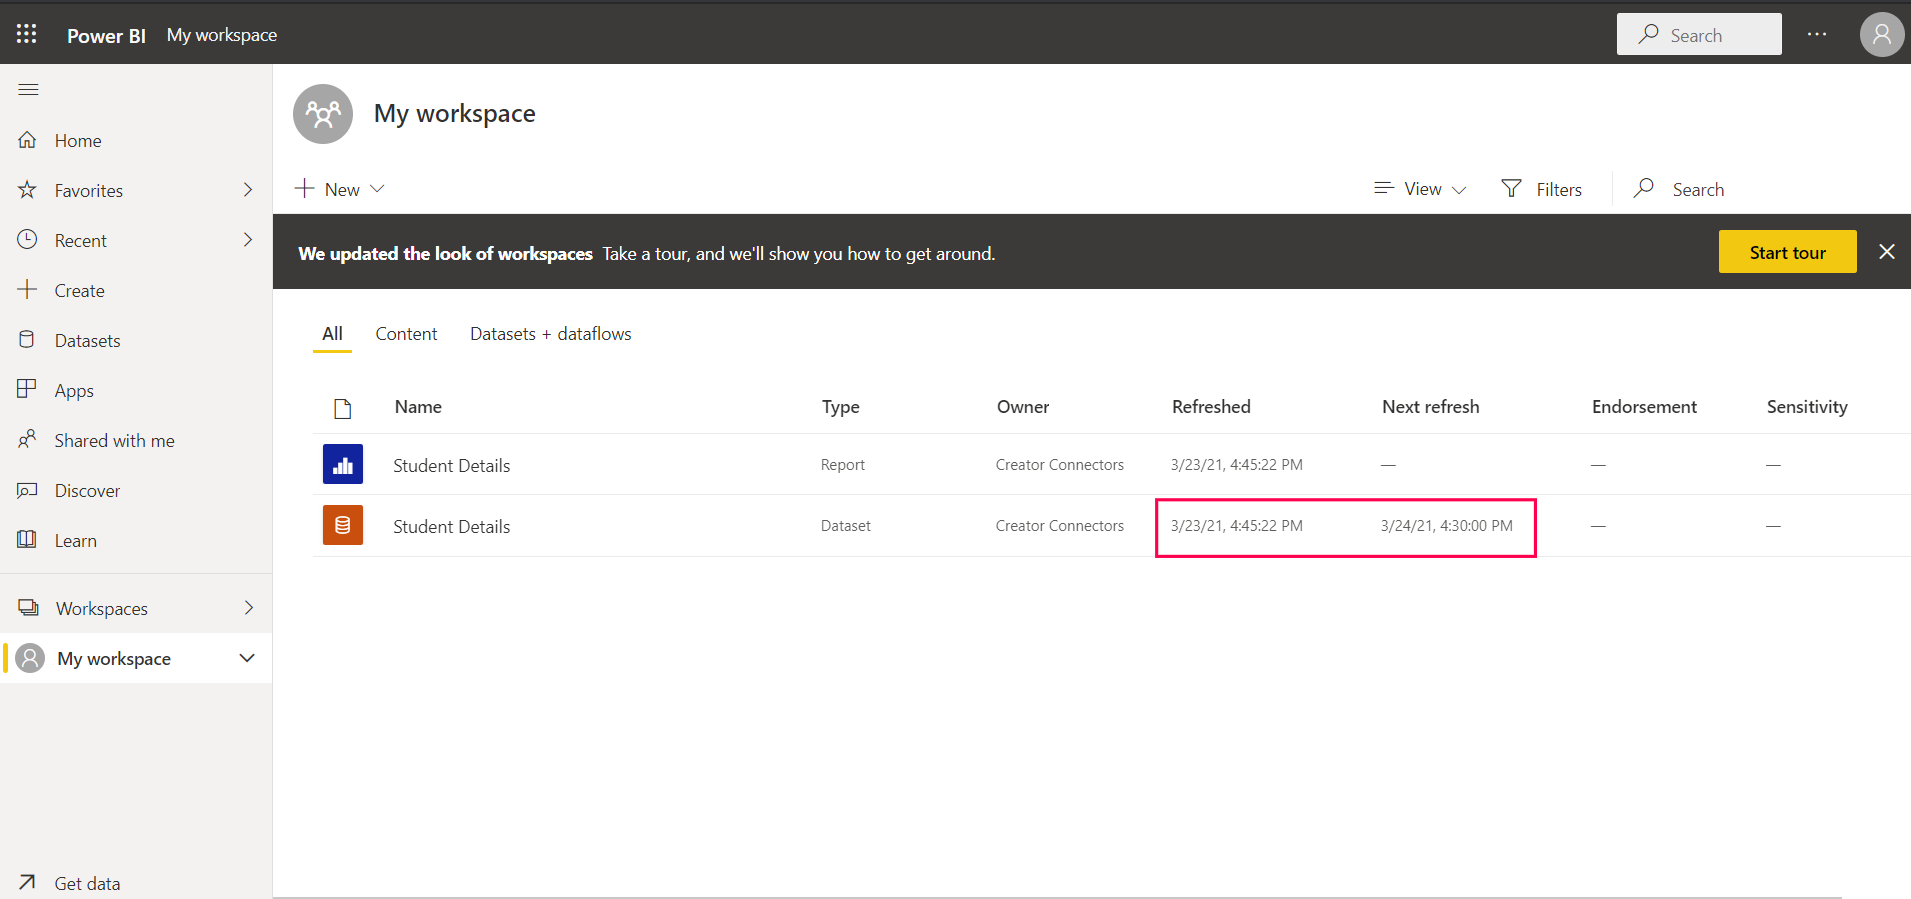Click the Student Details report icon
1911x899 pixels.
pyautogui.click(x=343, y=465)
